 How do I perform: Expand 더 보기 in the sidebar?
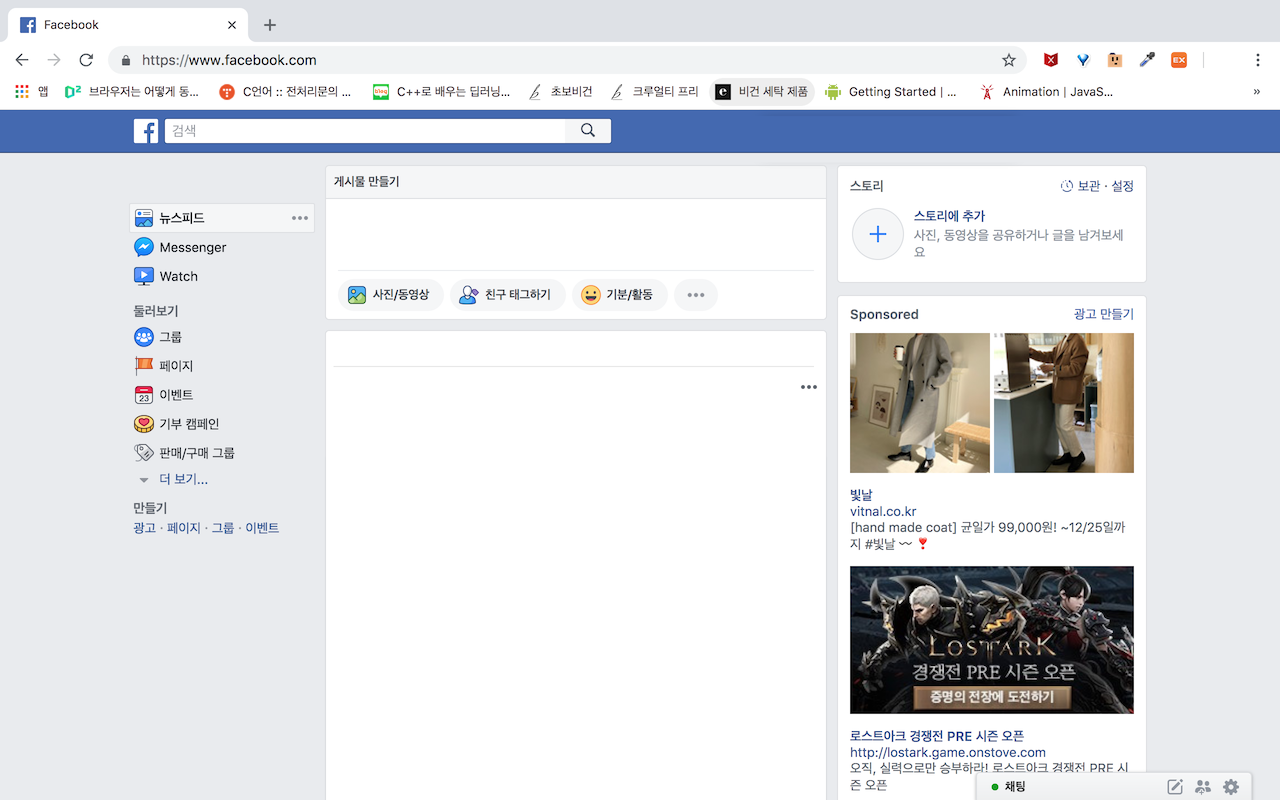click(183, 480)
